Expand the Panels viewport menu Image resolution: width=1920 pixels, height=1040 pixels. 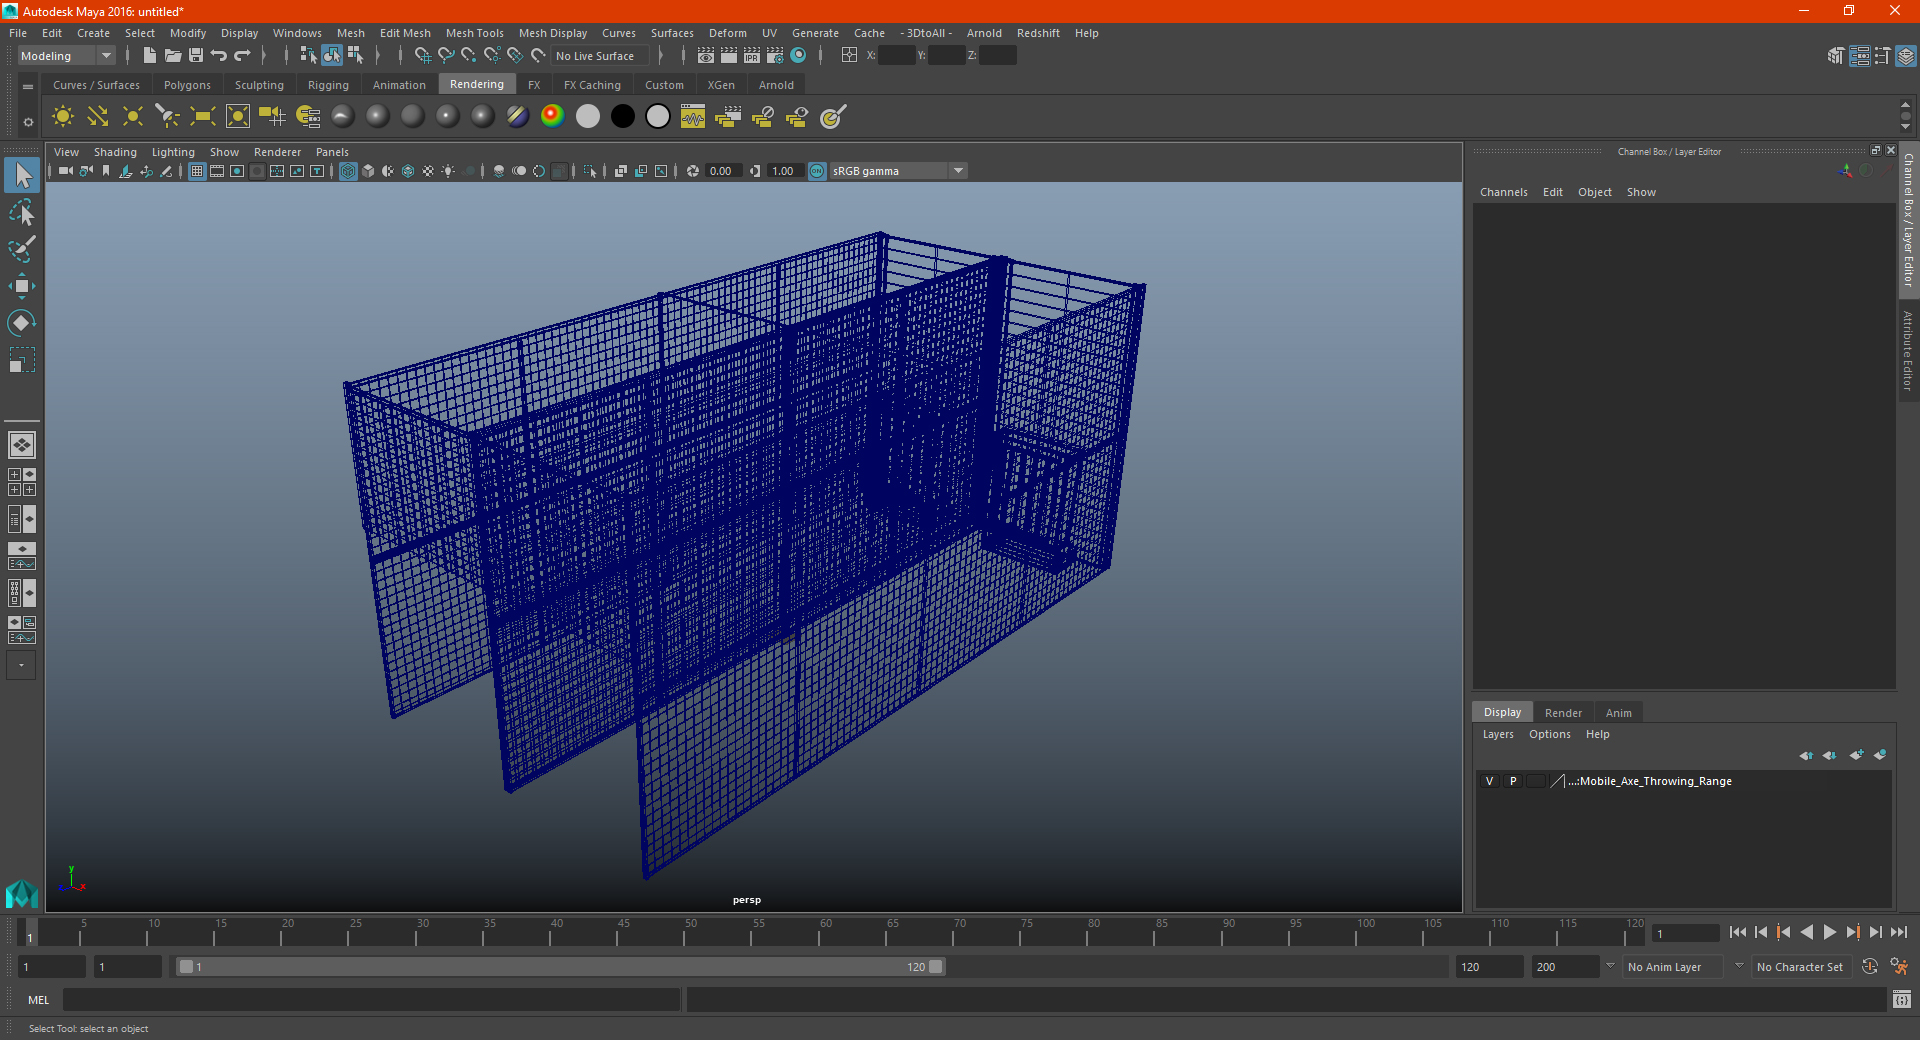click(x=332, y=152)
